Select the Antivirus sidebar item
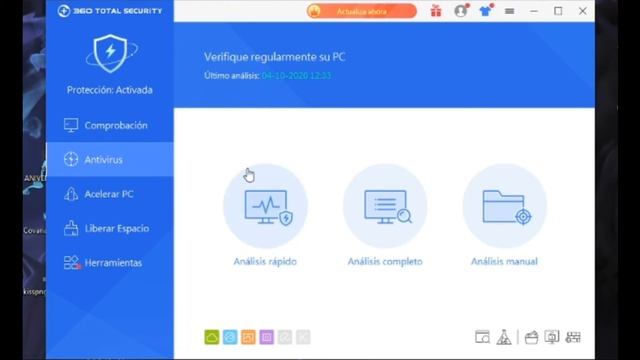The height and width of the screenshot is (360, 640). (110, 159)
